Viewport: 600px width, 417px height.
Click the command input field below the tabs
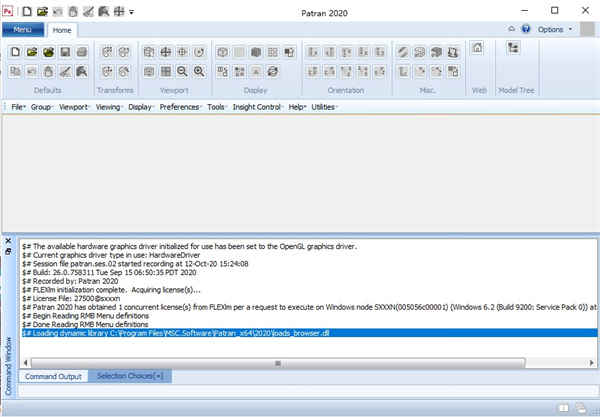coord(308,391)
